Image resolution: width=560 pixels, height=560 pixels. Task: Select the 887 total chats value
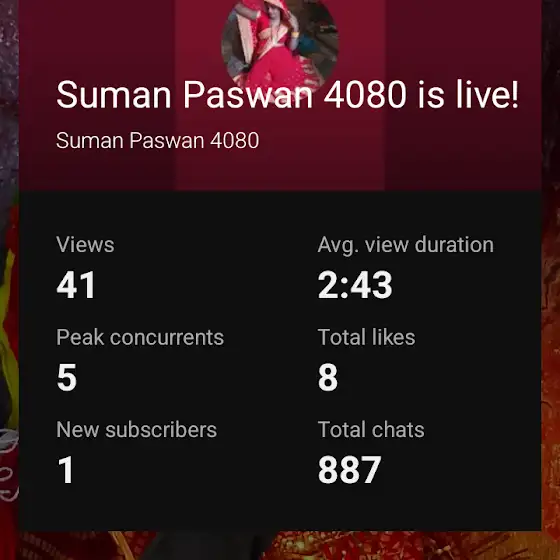pyautogui.click(x=350, y=469)
